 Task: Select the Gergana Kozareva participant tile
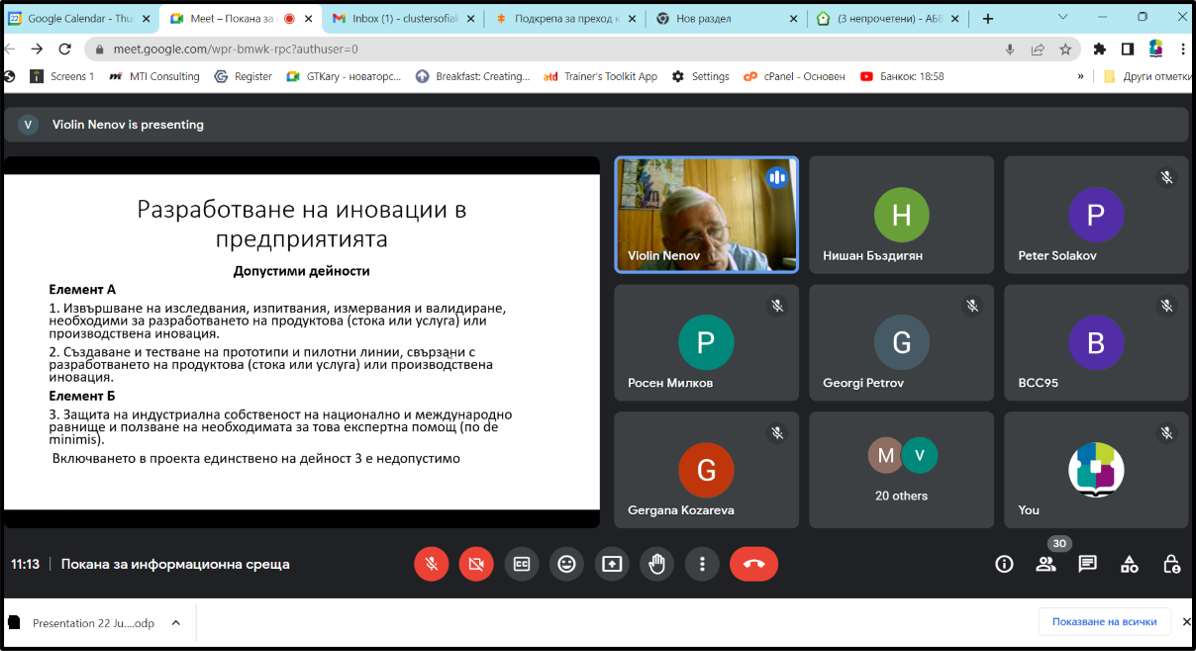(x=706, y=470)
